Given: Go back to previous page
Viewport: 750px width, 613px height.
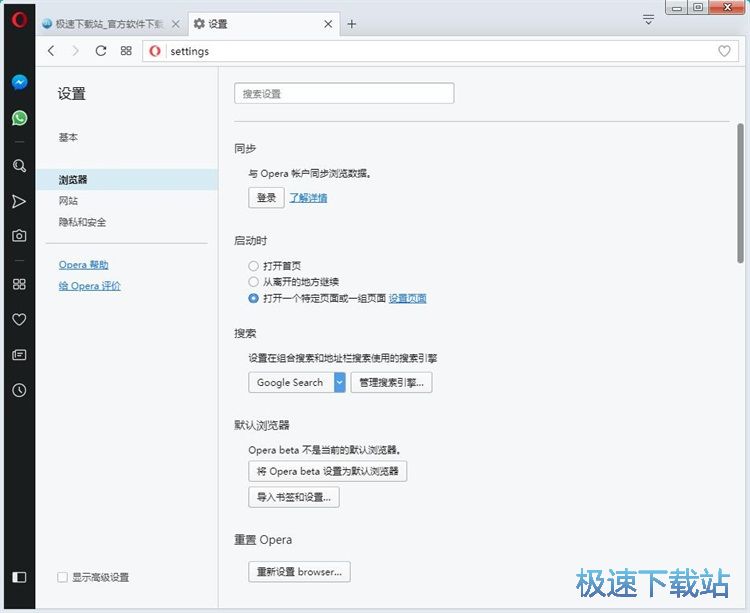Looking at the screenshot, I should coord(52,51).
